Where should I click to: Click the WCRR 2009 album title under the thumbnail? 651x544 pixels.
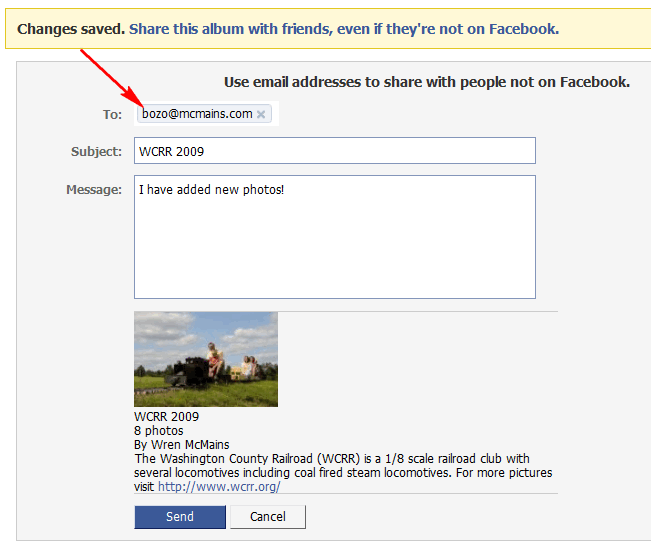click(x=166, y=417)
